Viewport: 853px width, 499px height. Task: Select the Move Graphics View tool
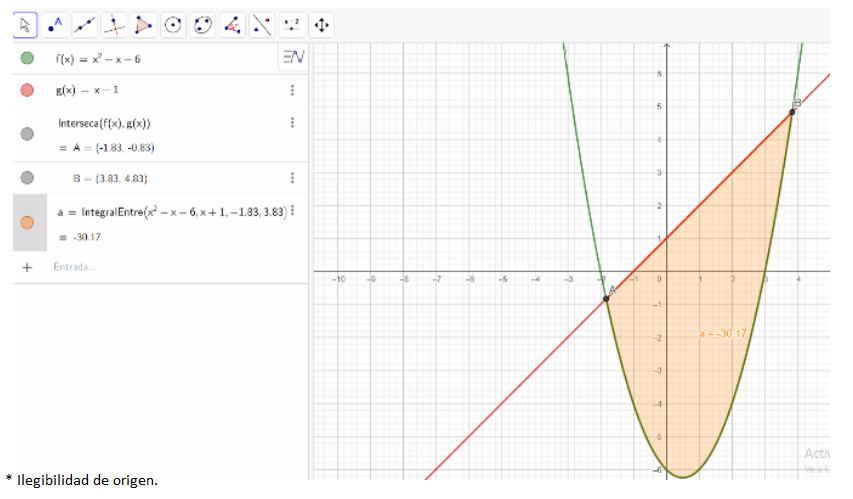coord(321,24)
